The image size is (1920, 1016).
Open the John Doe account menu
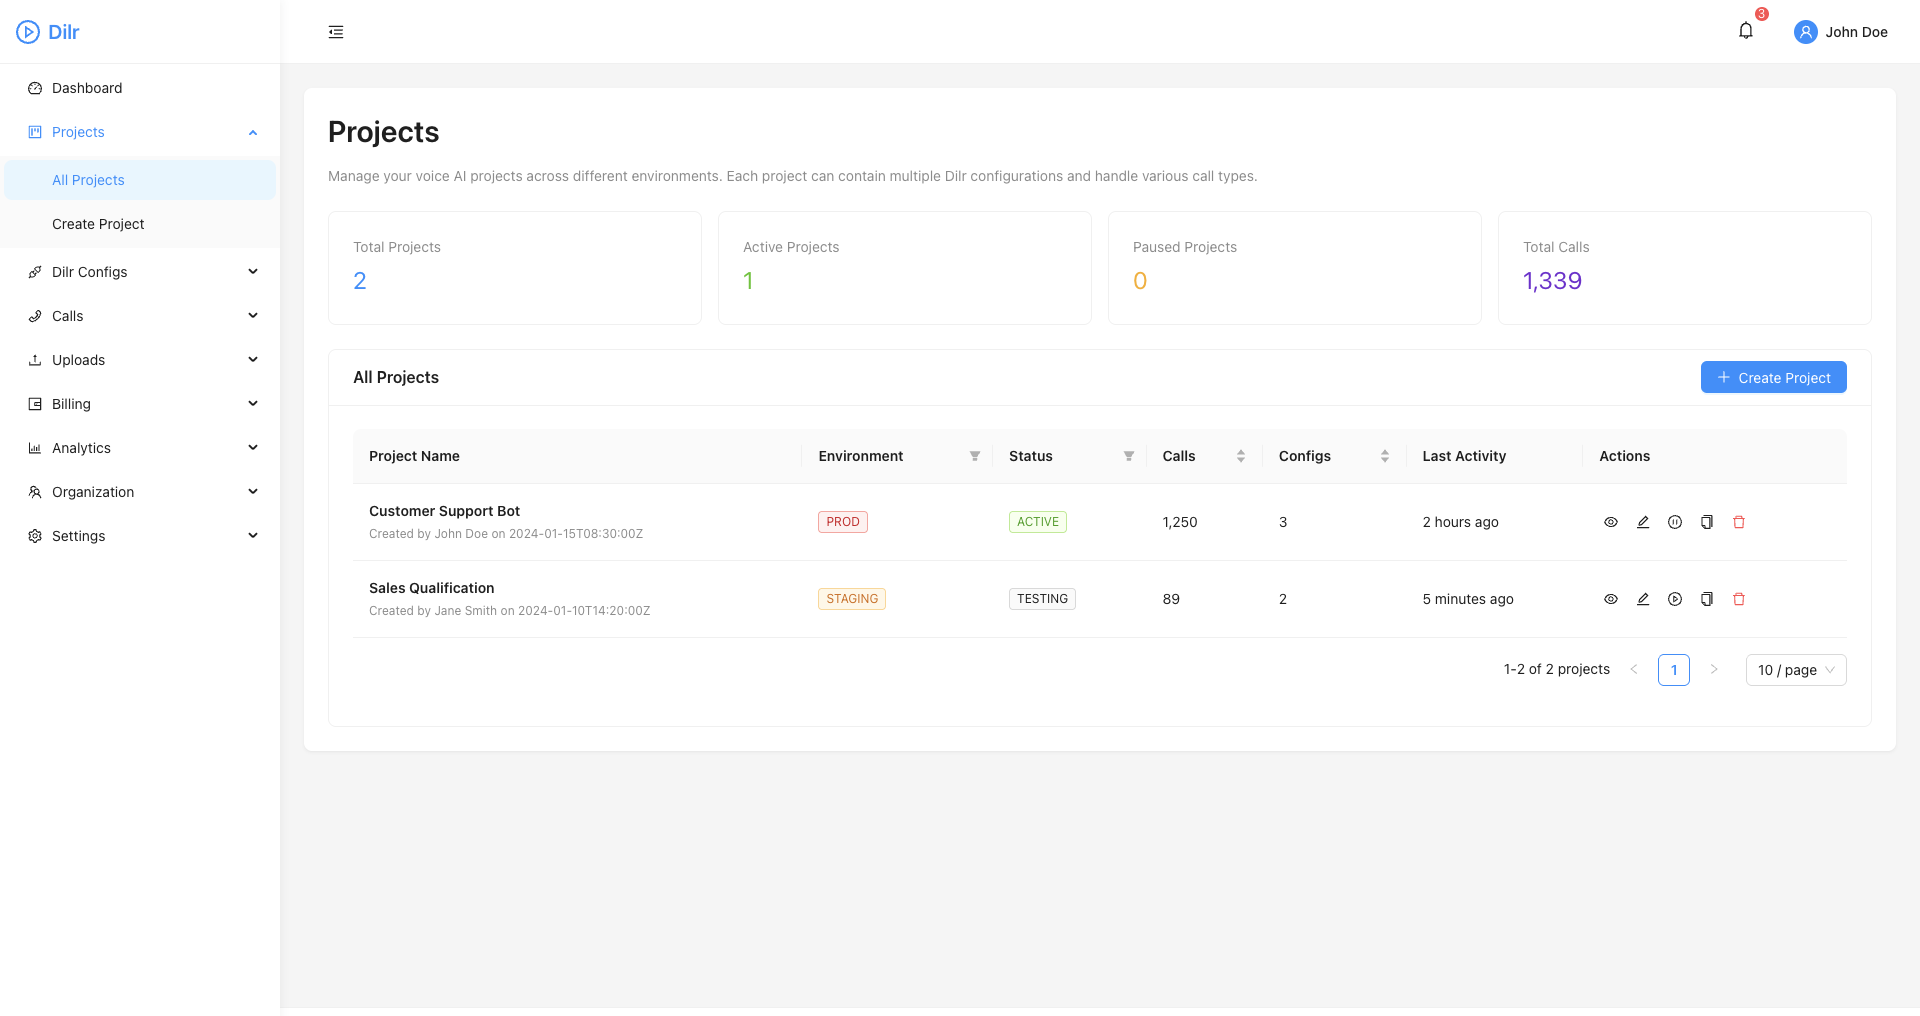pos(1841,31)
